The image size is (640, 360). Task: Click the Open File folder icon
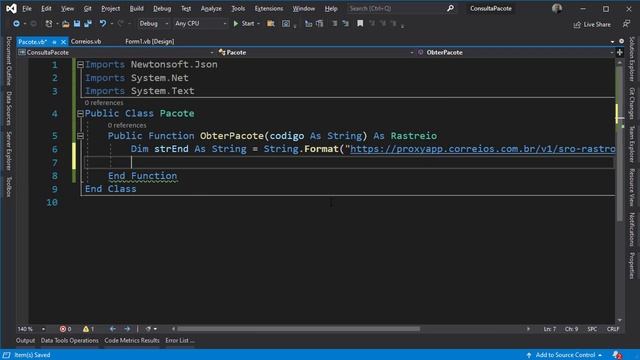66,24
